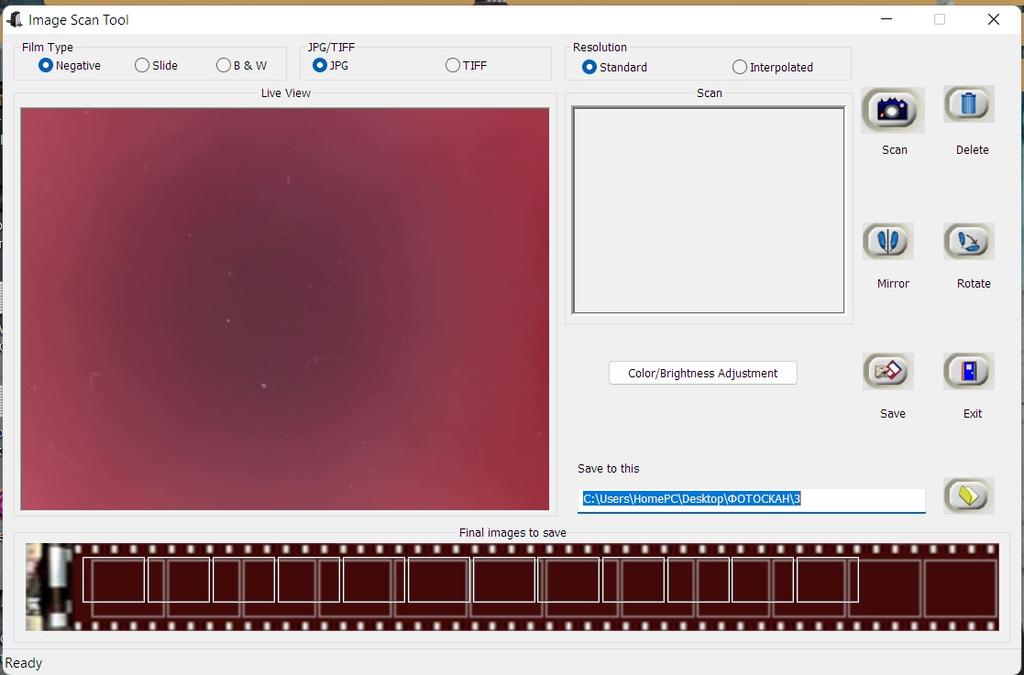1024x675 pixels.
Task: Choose the B & W film type
Action: tap(223, 65)
